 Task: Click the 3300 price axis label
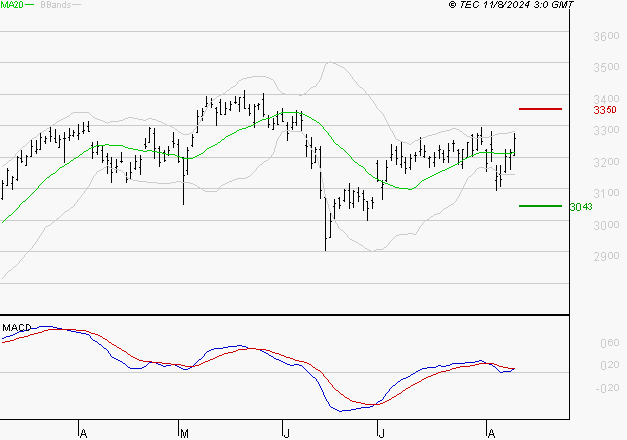606,130
